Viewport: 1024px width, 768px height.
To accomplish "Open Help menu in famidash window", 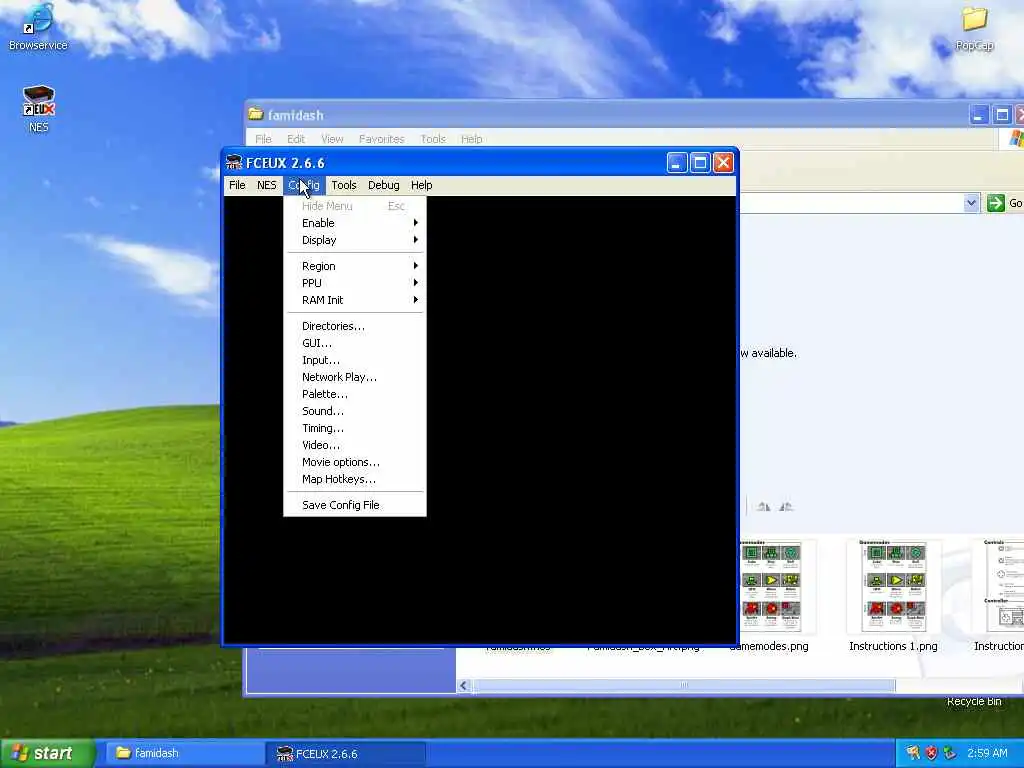I will pyautogui.click(x=472, y=139).
